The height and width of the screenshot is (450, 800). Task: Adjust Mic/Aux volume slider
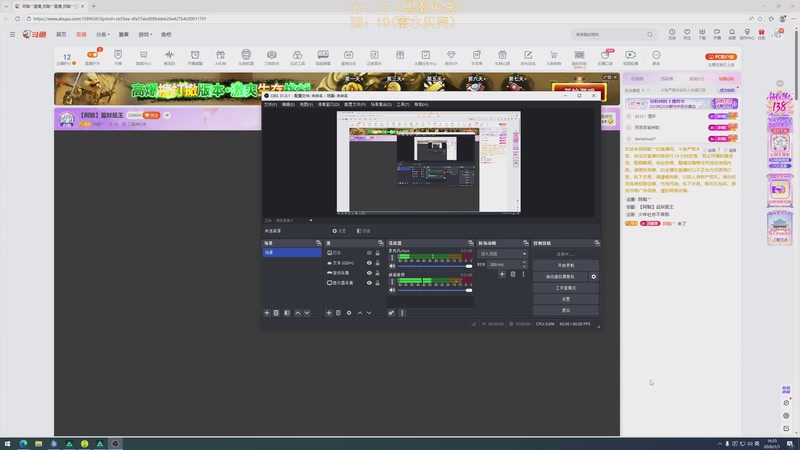click(x=435, y=266)
